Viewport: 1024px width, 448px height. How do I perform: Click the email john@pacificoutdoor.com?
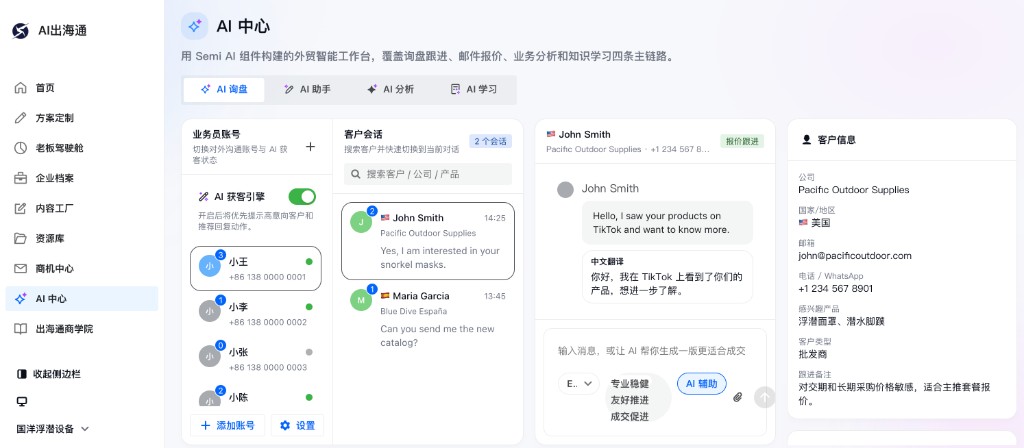pos(854,255)
